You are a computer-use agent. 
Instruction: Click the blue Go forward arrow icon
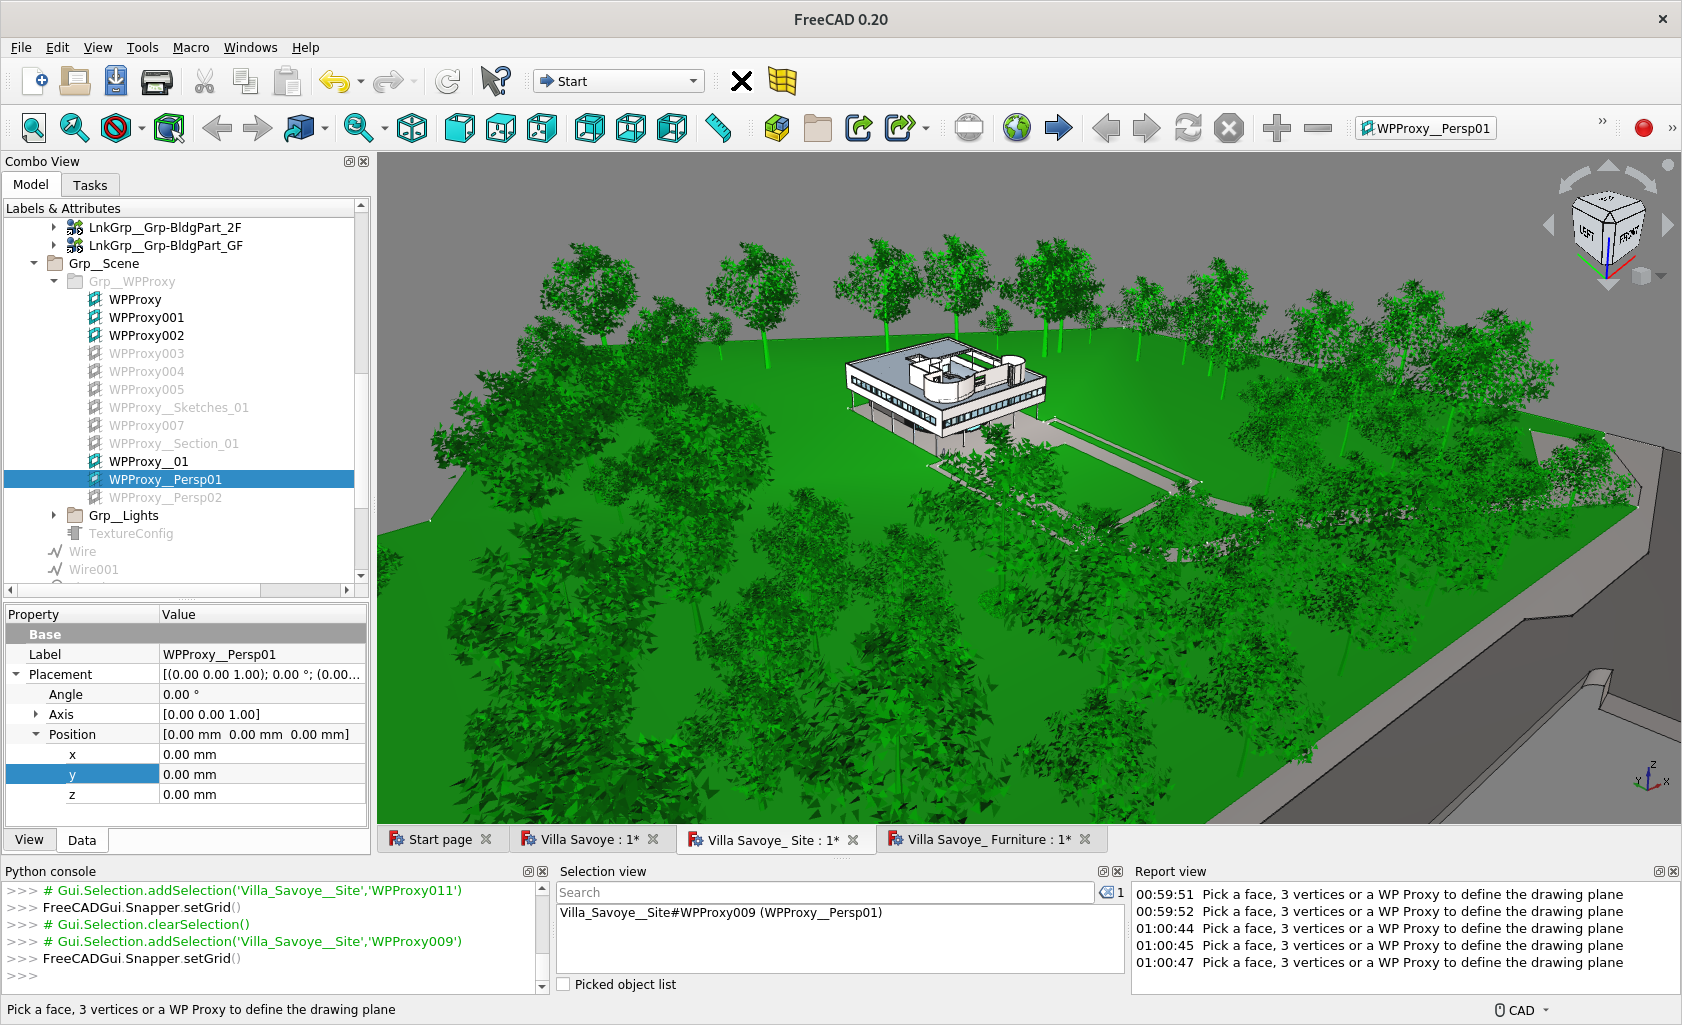pos(1058,128)
